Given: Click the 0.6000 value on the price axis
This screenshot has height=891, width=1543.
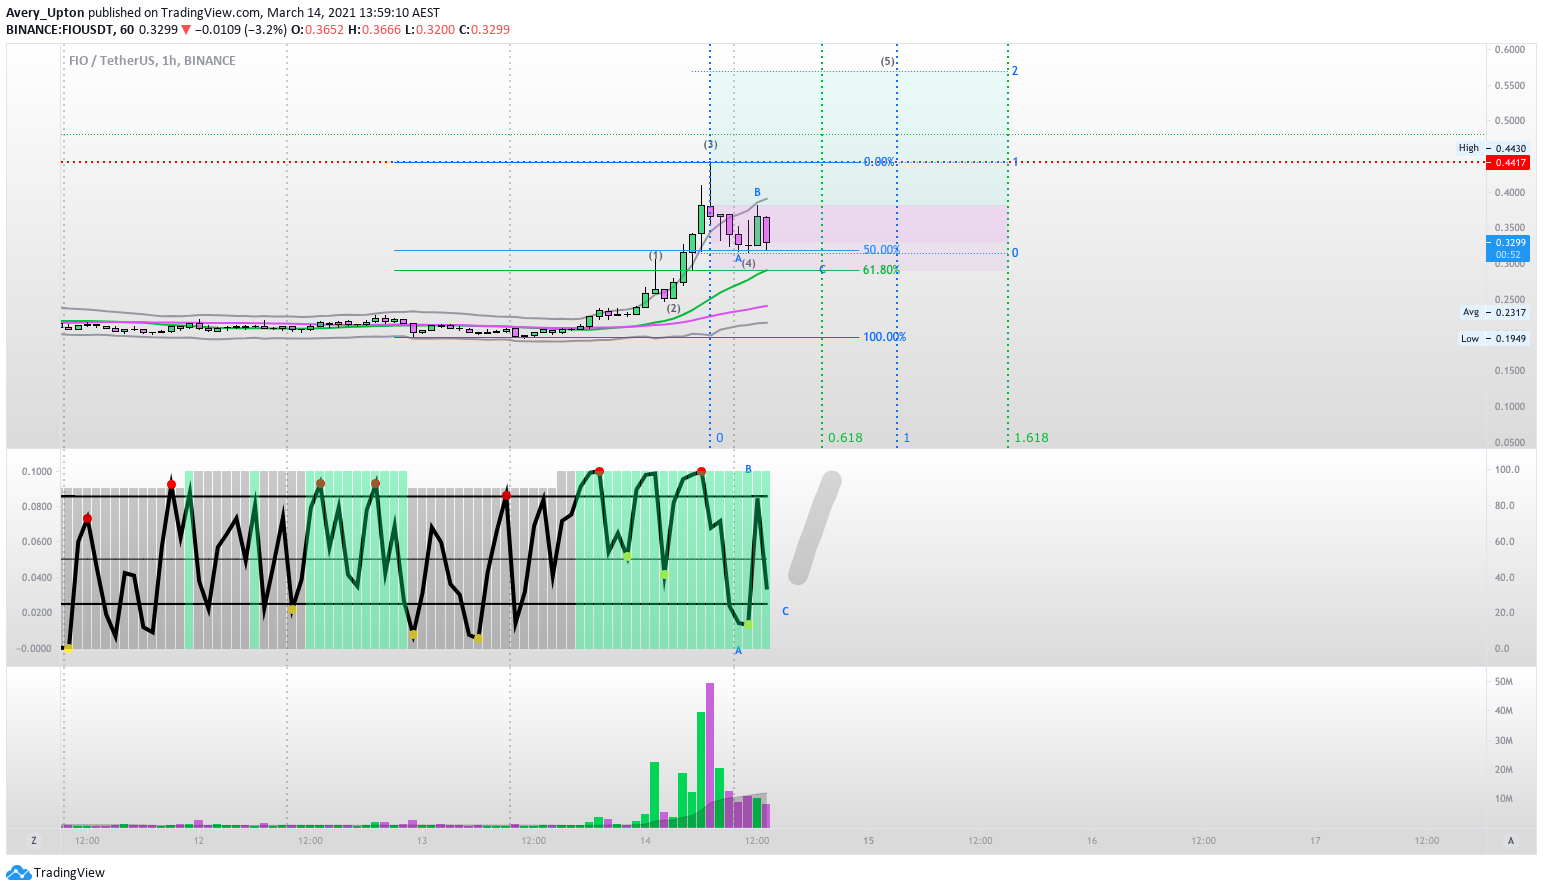Looking at the screenshot, I should [1510, 49].
